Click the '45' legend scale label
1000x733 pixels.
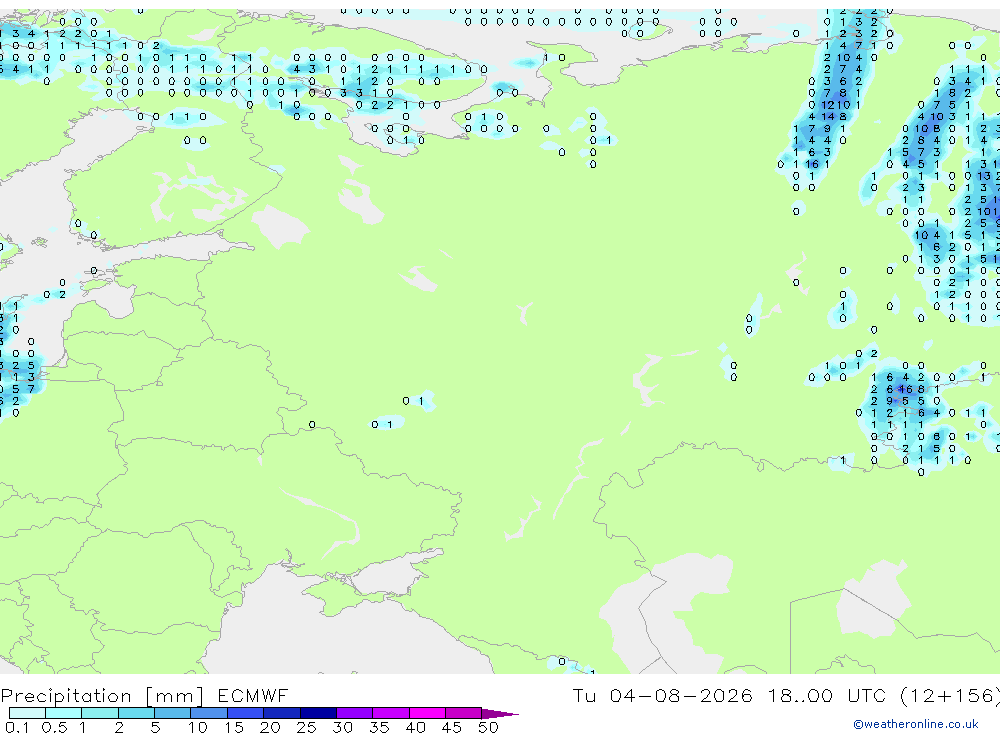452,727
